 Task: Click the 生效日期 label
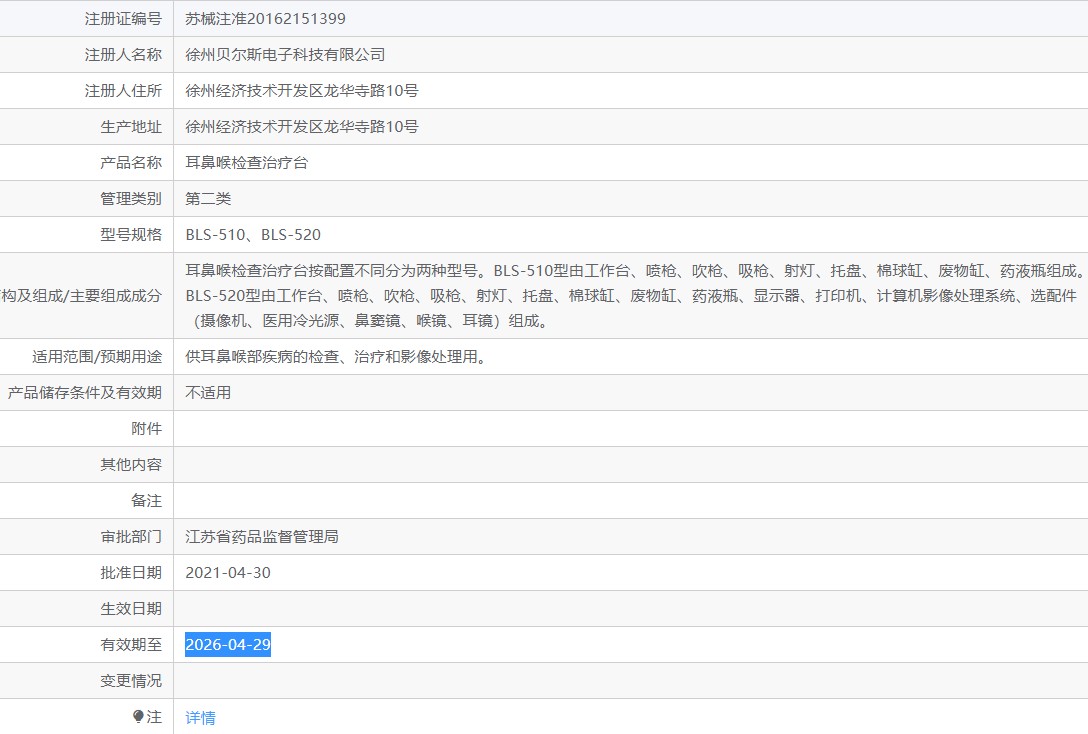coord(130,609)
